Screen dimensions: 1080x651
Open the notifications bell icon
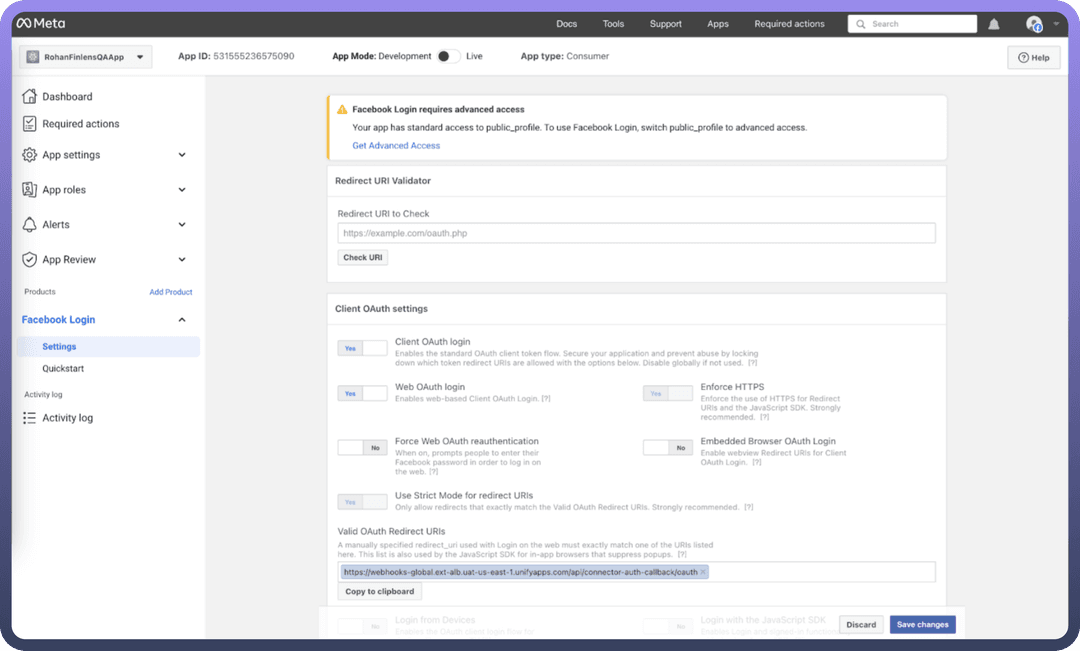[x=994, y=24]
